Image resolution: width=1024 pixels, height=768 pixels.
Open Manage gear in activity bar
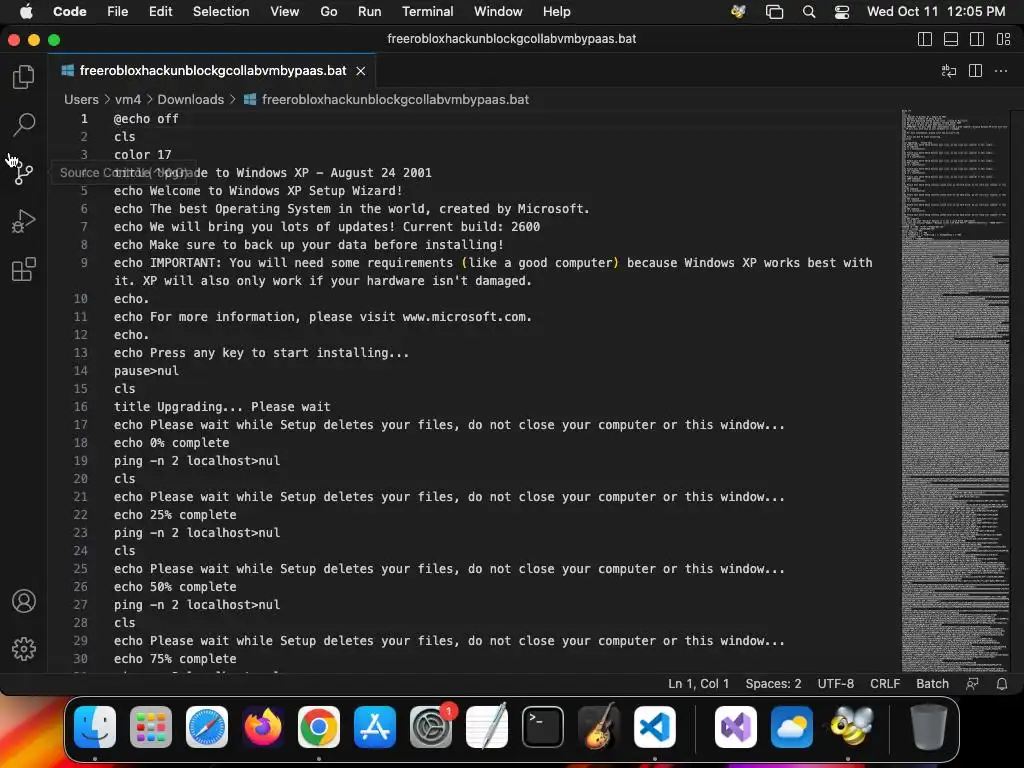pyautogui.click(x=24, y=648)
